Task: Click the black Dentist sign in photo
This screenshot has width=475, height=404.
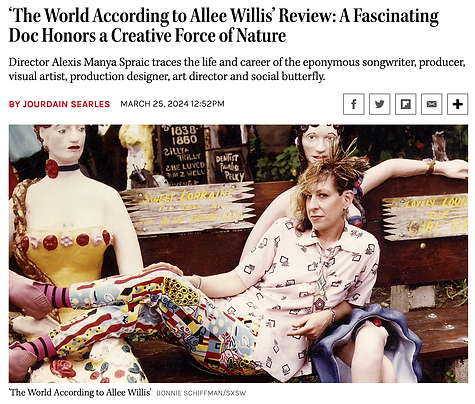Action: tap(228, 165)
